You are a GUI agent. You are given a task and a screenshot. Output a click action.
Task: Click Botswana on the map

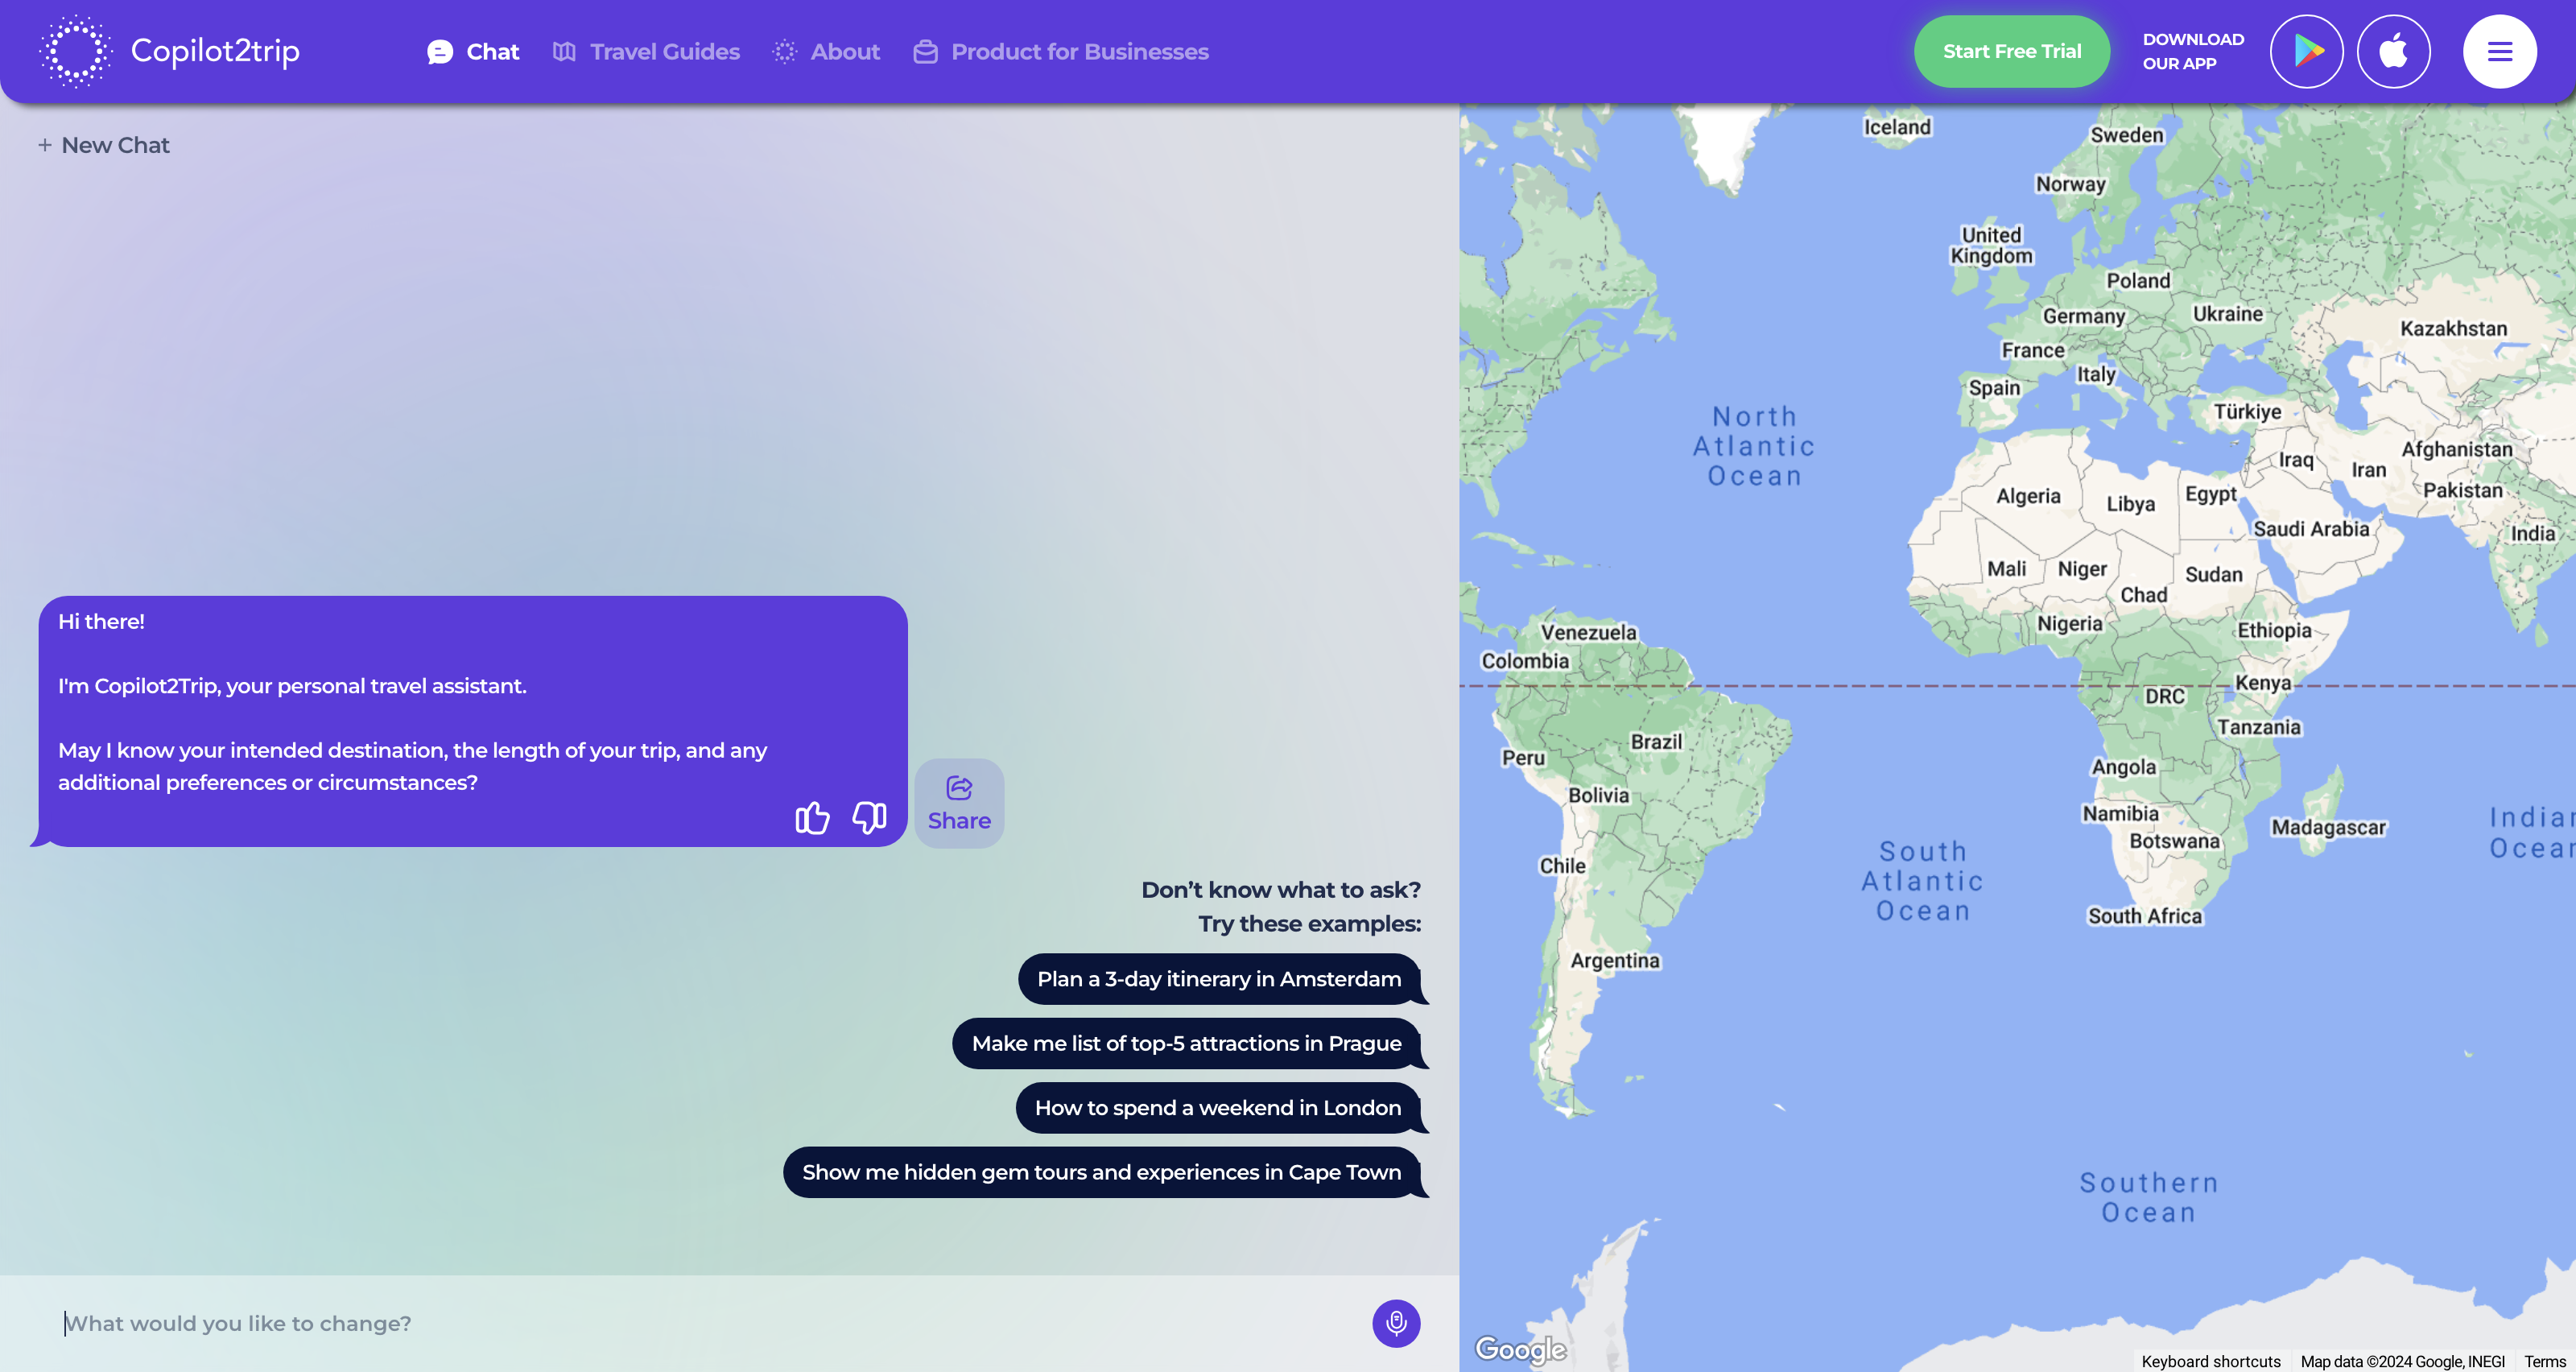tap(2174, 841)
